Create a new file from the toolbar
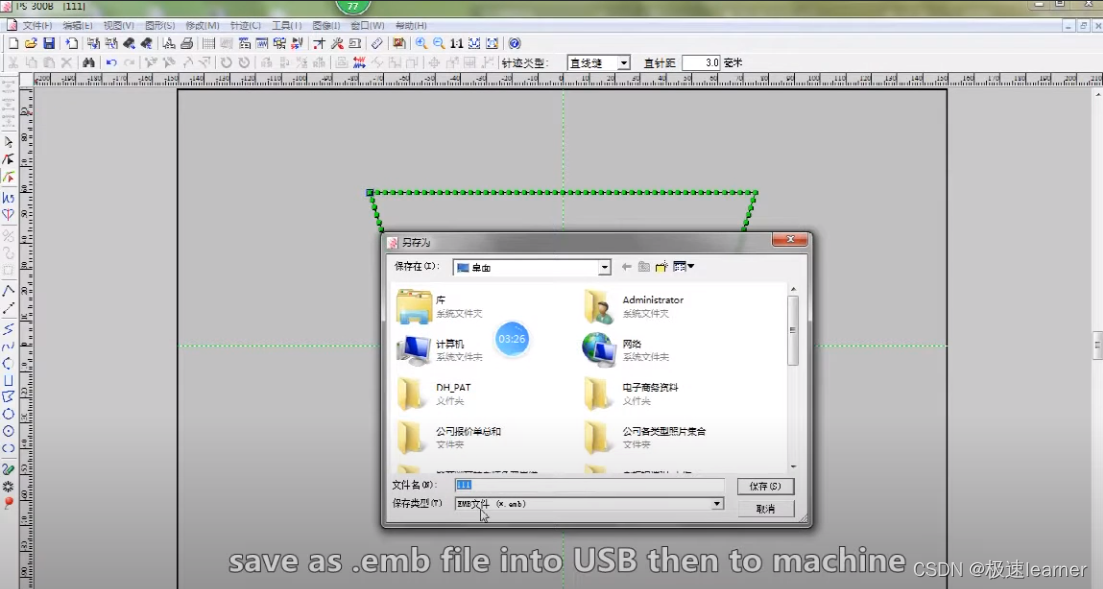Viewport: 1103px width, 589px height. (13, 44)
